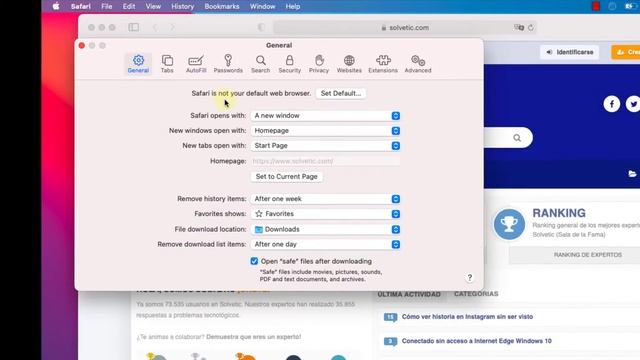The image size is (640, 360).
Task: Click the search magnifier on Solvetic page
Action: [x=517, y=138]
